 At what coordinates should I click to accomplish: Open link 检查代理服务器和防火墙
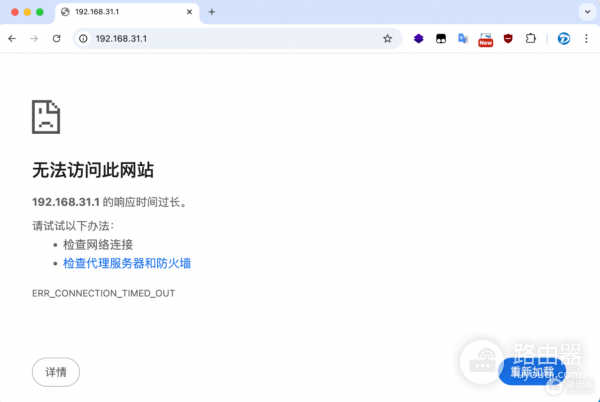click(x=127, y=263)
